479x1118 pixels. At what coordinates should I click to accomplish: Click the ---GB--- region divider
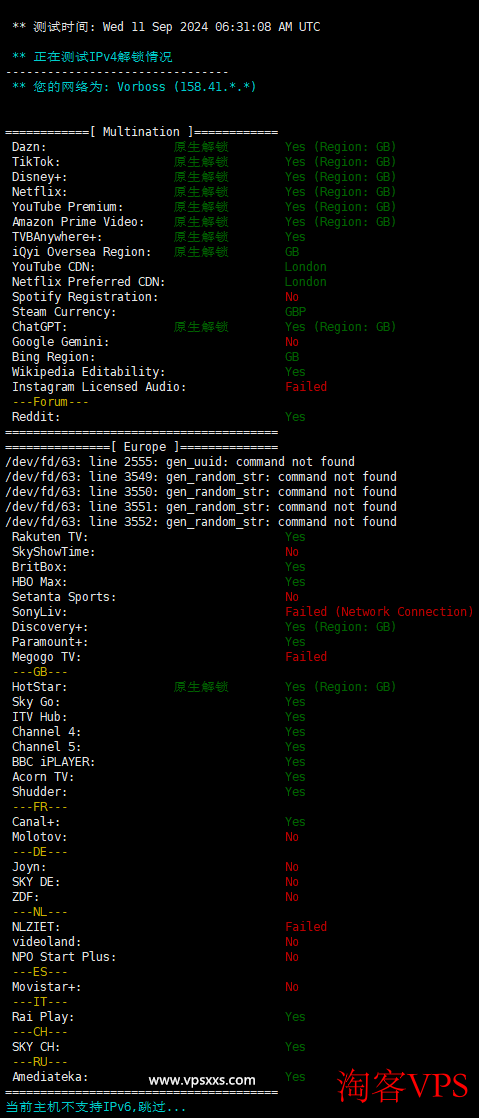[40, 672]
